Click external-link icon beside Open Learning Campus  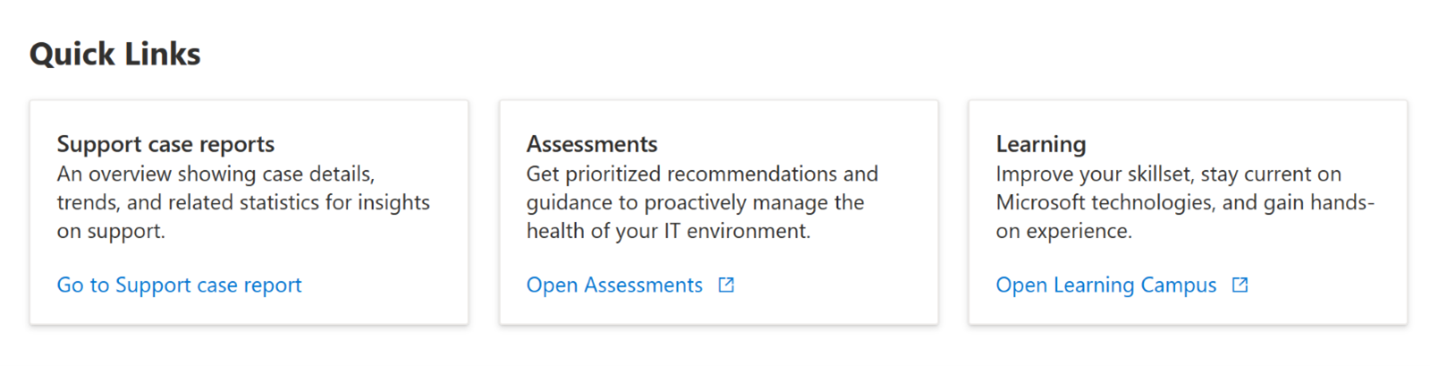pos(1240,285)
